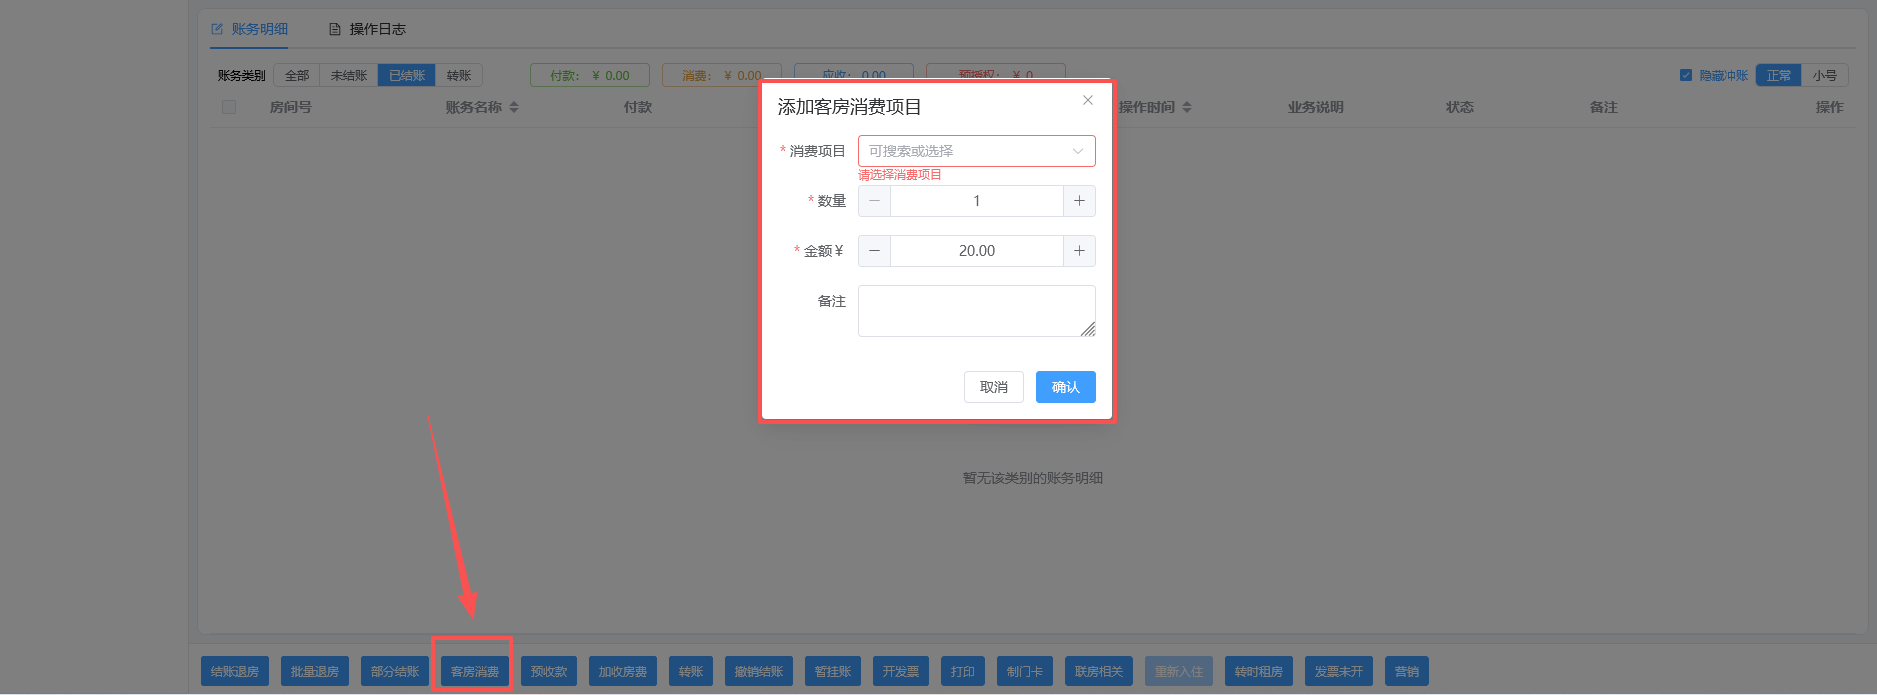Switch to 操作日志 tab

pos(367,29)
